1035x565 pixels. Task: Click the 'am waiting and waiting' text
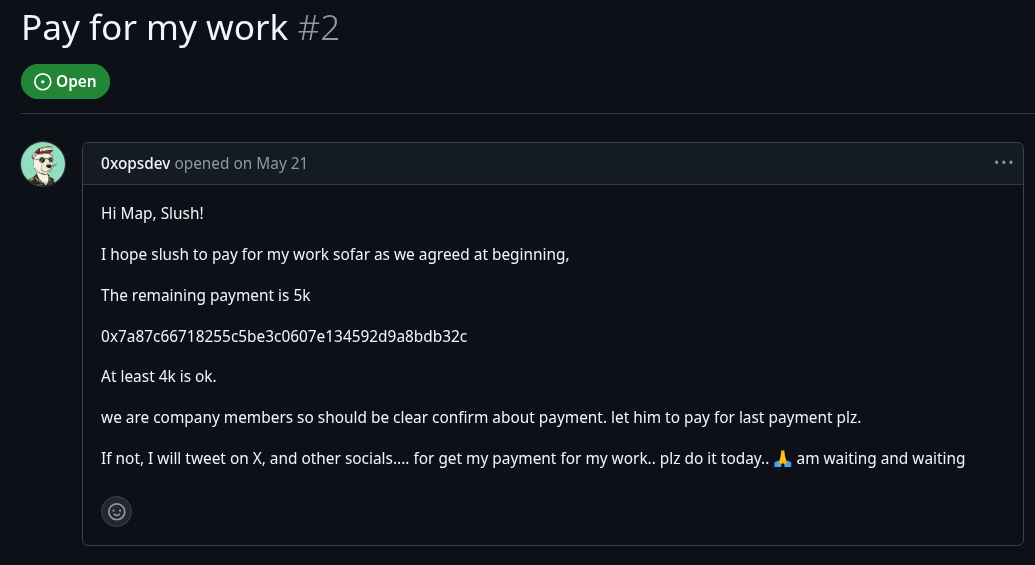coord(881,459)
